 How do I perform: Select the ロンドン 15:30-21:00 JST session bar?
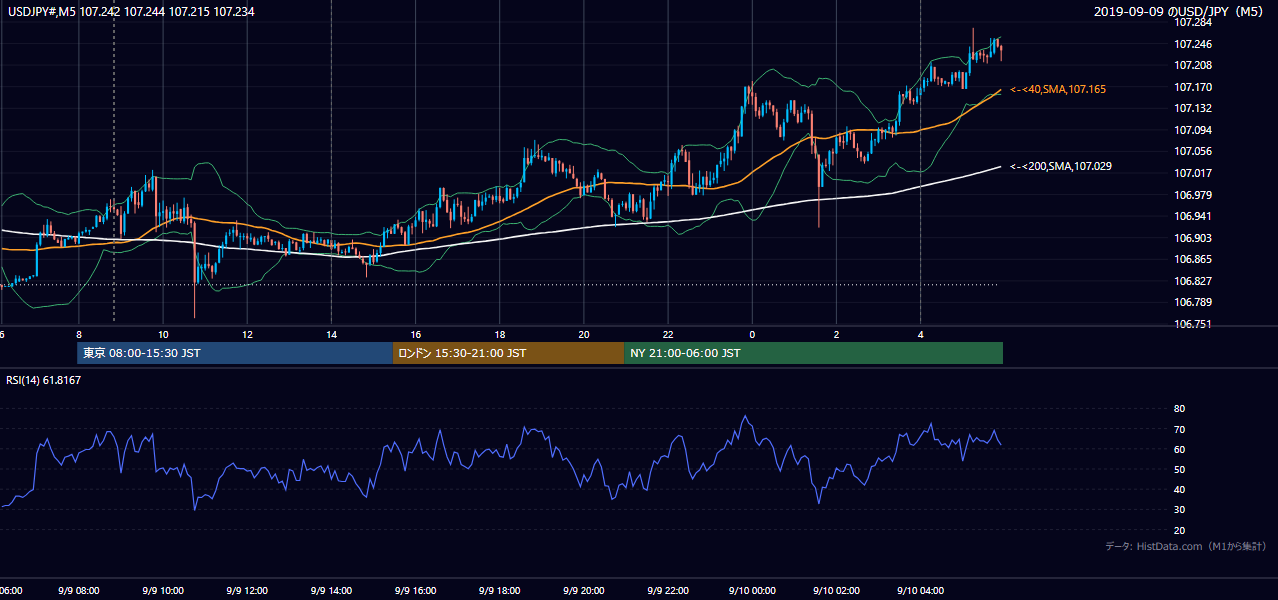click(509, 353)
